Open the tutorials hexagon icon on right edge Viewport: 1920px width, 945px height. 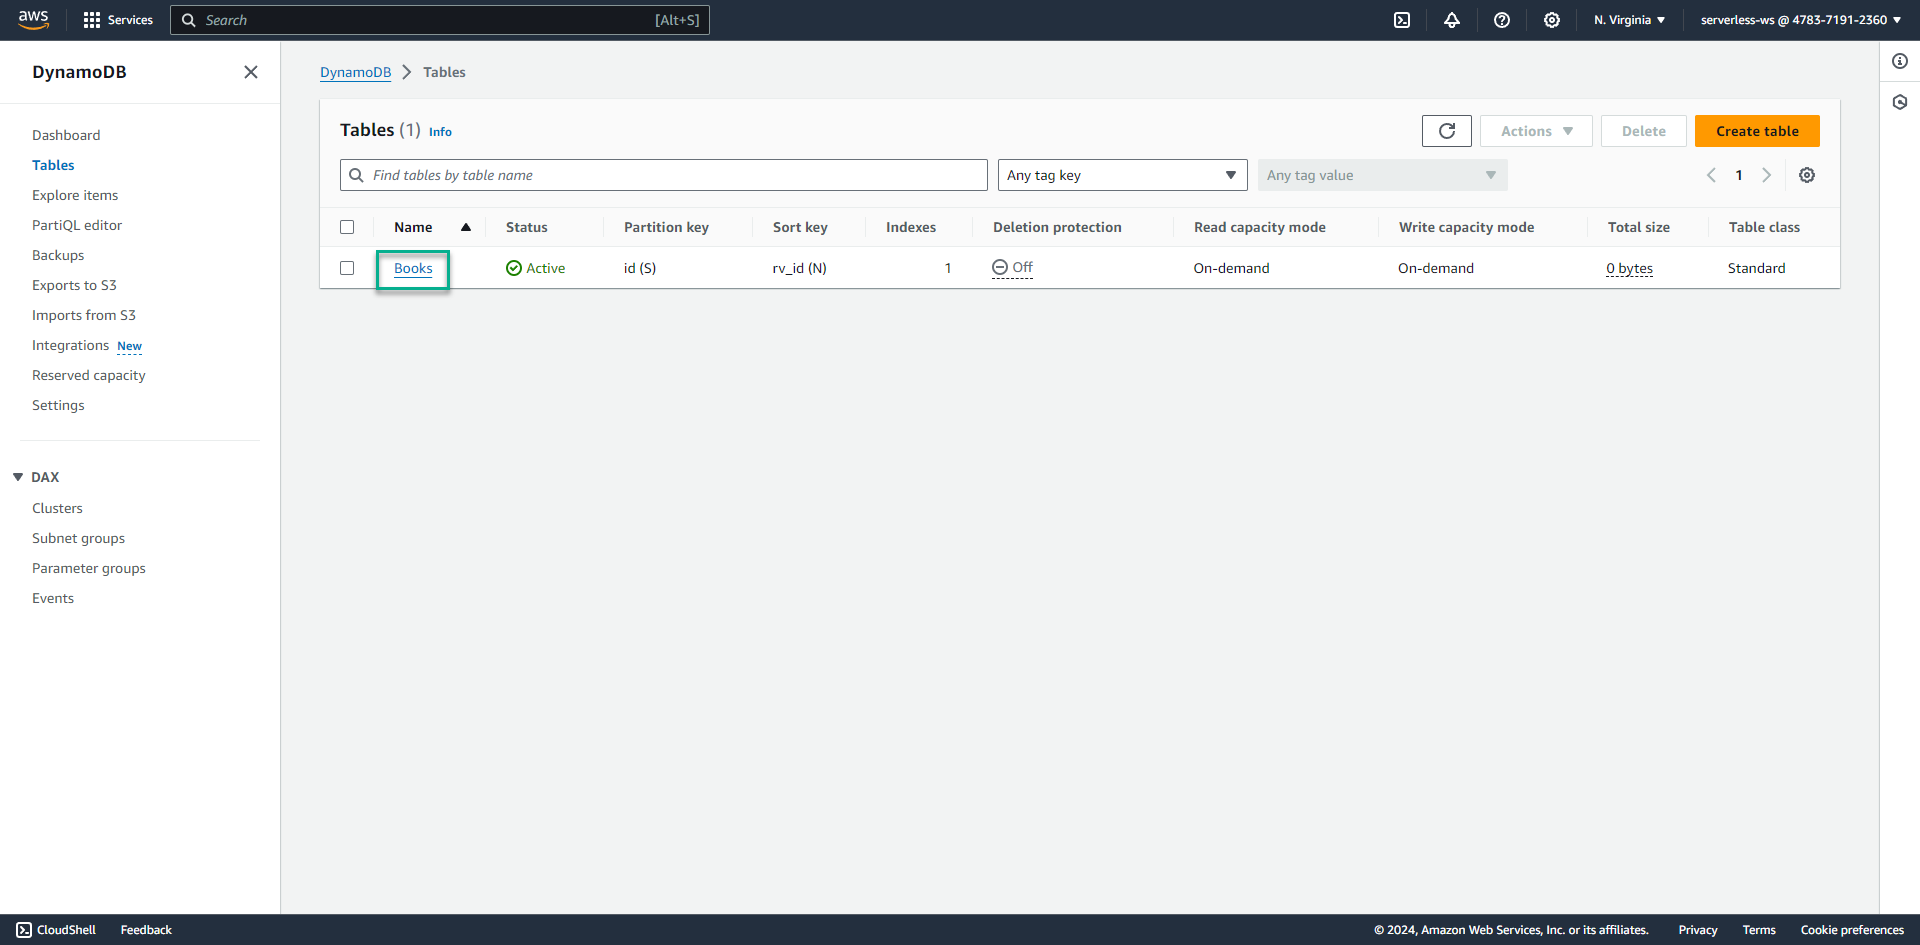1900,102
